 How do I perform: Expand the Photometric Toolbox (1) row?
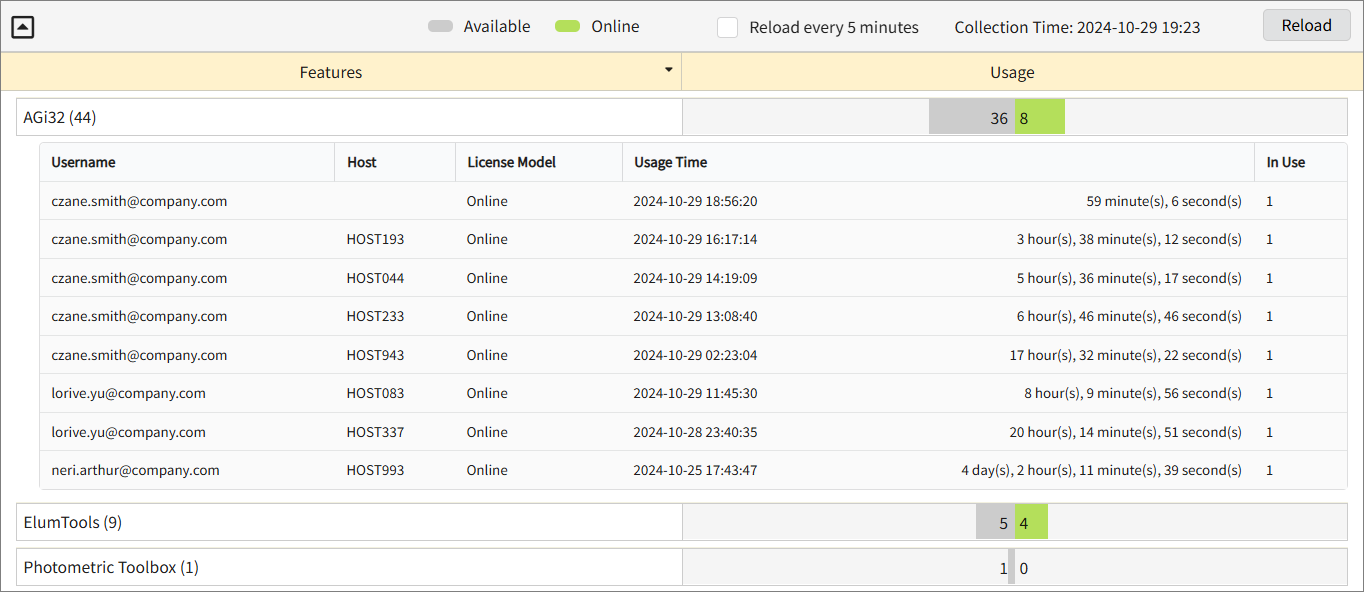(111, 568)
